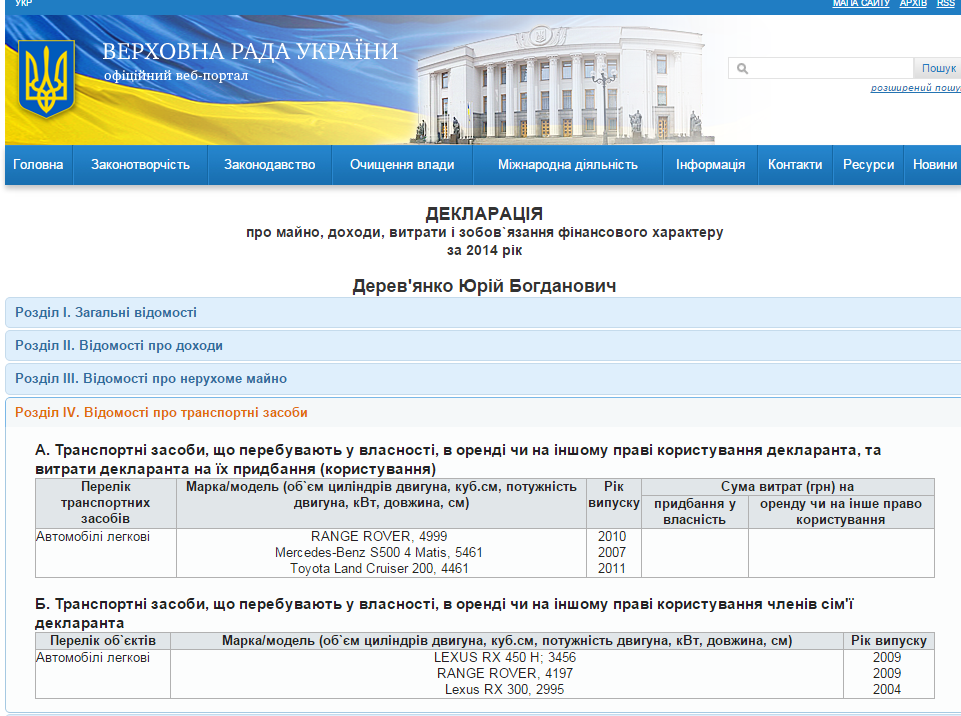Screen dimensions: 961x716
Task: Collapse Розділ IV. Відомості про транспортні засоби
Action: coord(161,412)
